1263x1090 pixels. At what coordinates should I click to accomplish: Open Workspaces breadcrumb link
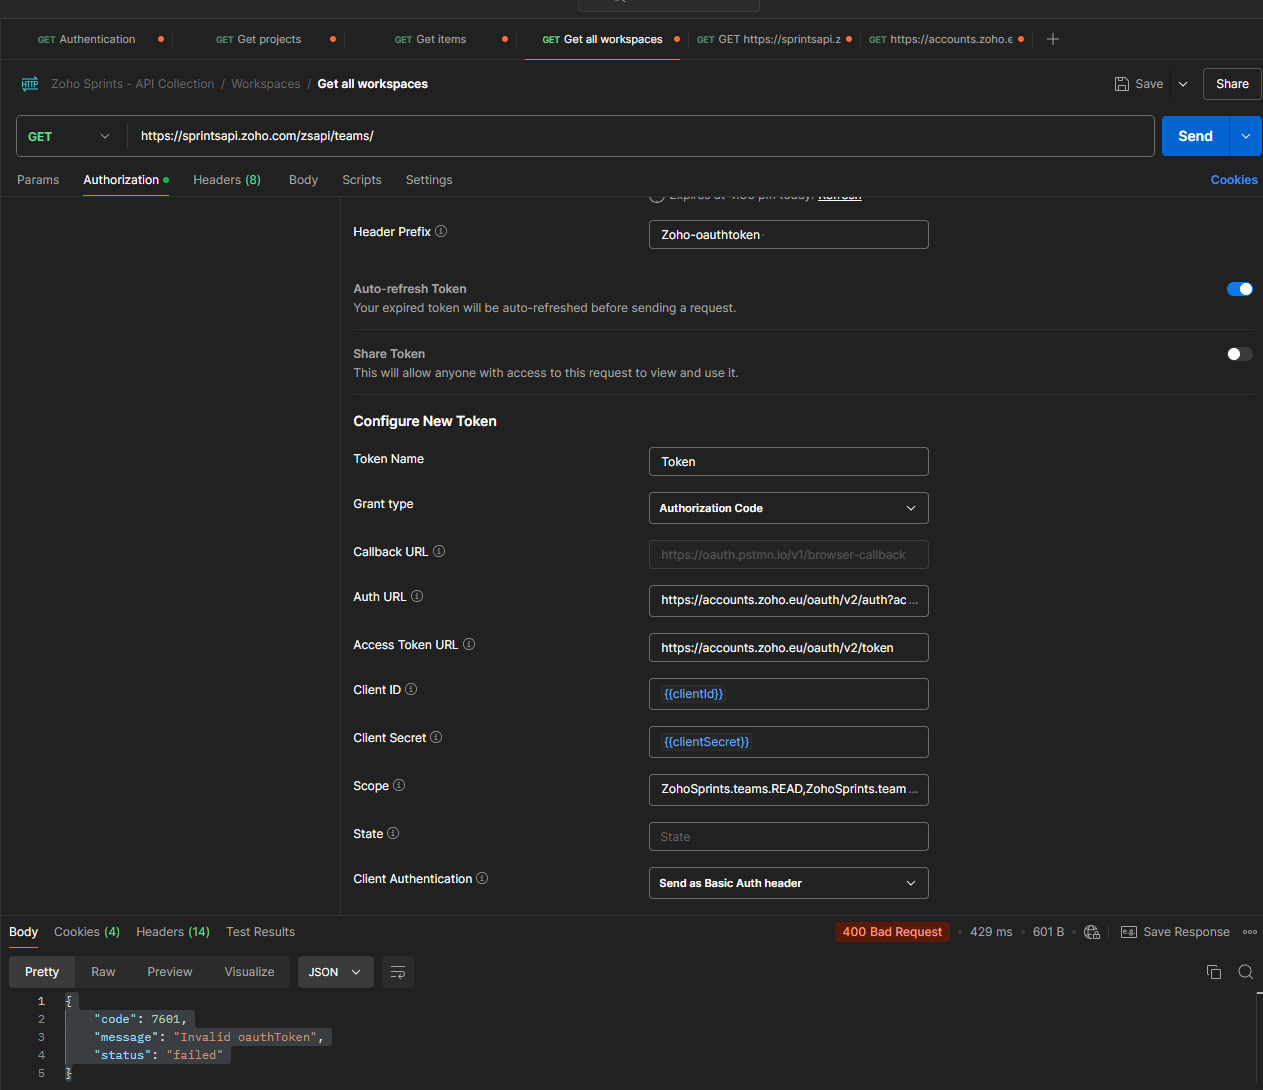click(266, 84)
